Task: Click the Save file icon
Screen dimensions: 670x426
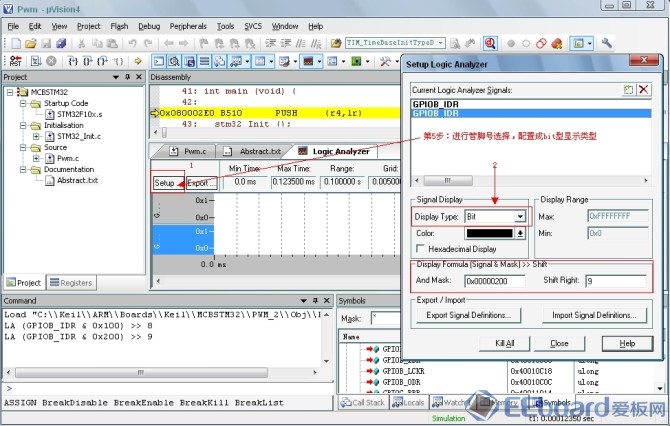Action: (47, 44)
